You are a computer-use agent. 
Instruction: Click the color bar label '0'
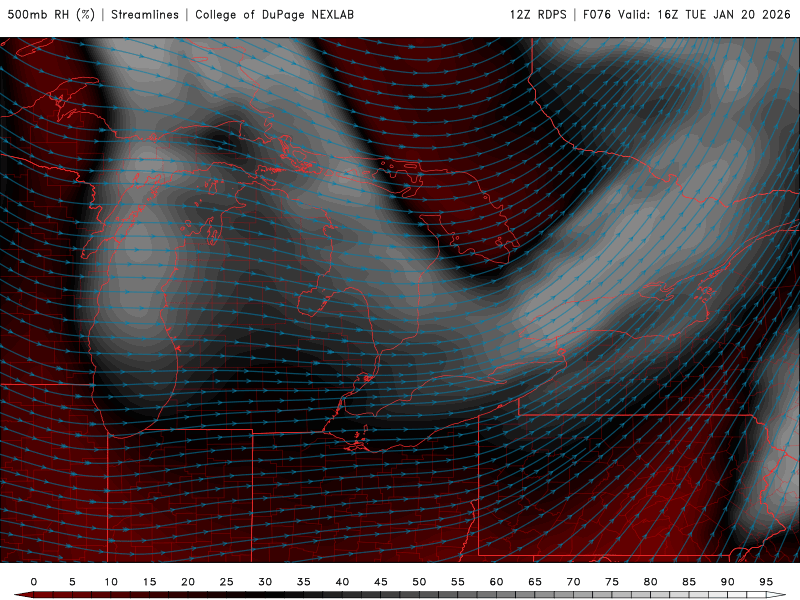(34, 582)
